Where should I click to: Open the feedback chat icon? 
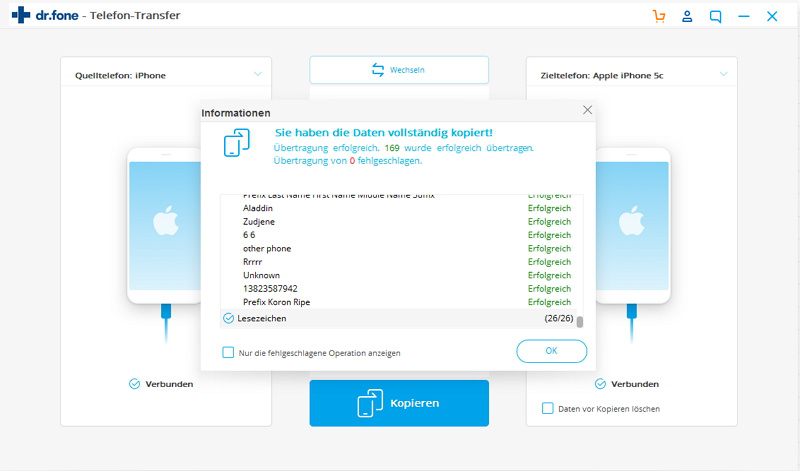(715, 16)
